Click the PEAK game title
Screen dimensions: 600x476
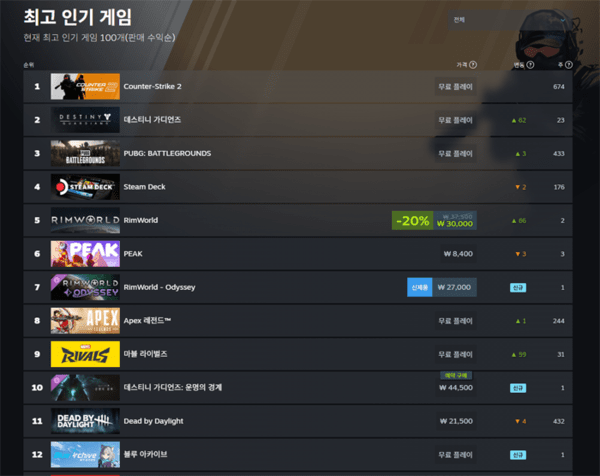coord(132,254)
